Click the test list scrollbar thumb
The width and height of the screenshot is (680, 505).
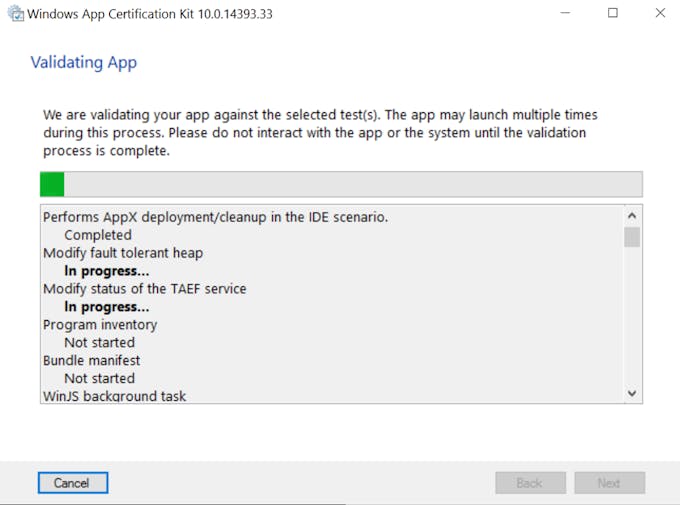coord(632,237)
